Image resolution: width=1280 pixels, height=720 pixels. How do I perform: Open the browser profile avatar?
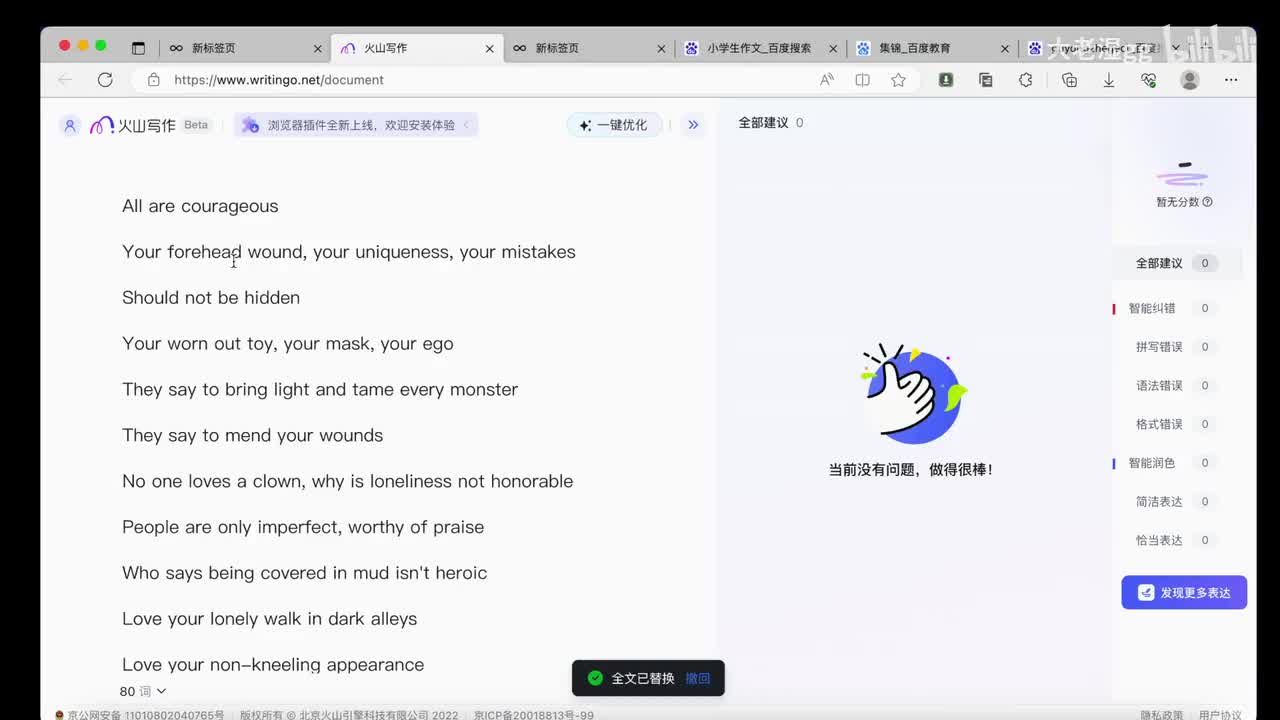coord(1189,80)
